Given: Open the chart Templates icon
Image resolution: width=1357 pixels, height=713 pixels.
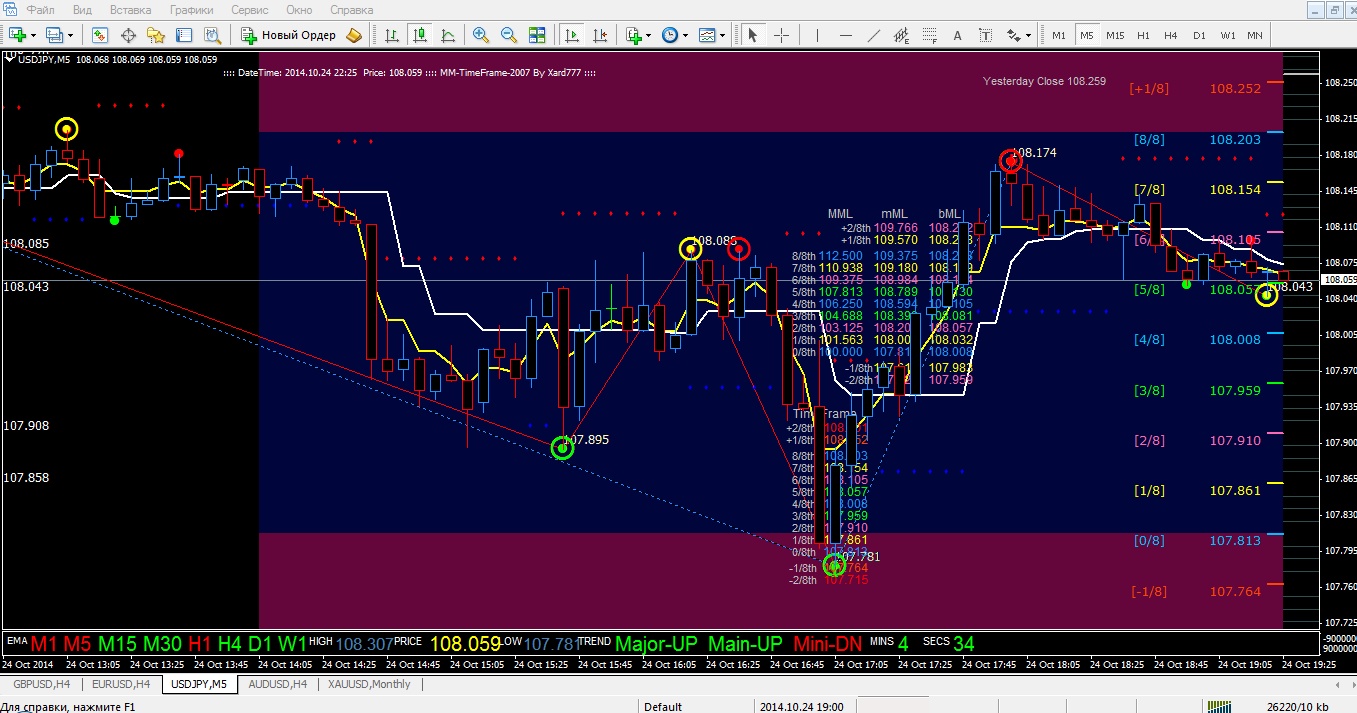Looking at the screenshot, I should pos(707,35).
